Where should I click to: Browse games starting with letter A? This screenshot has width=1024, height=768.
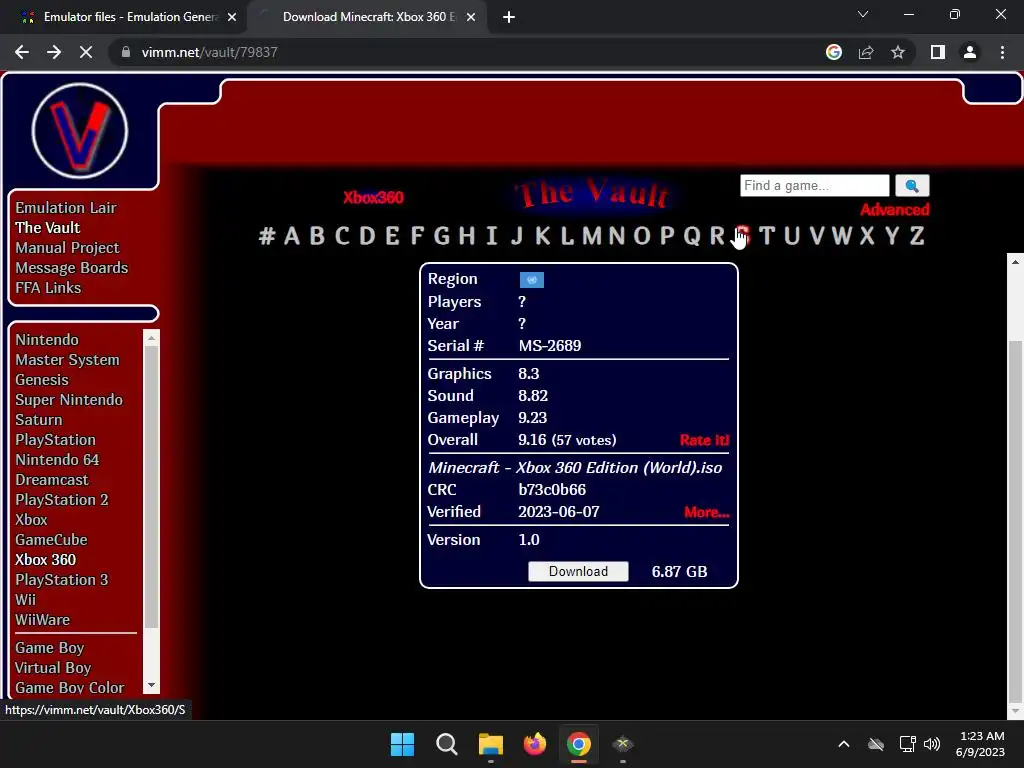[292, 236]
